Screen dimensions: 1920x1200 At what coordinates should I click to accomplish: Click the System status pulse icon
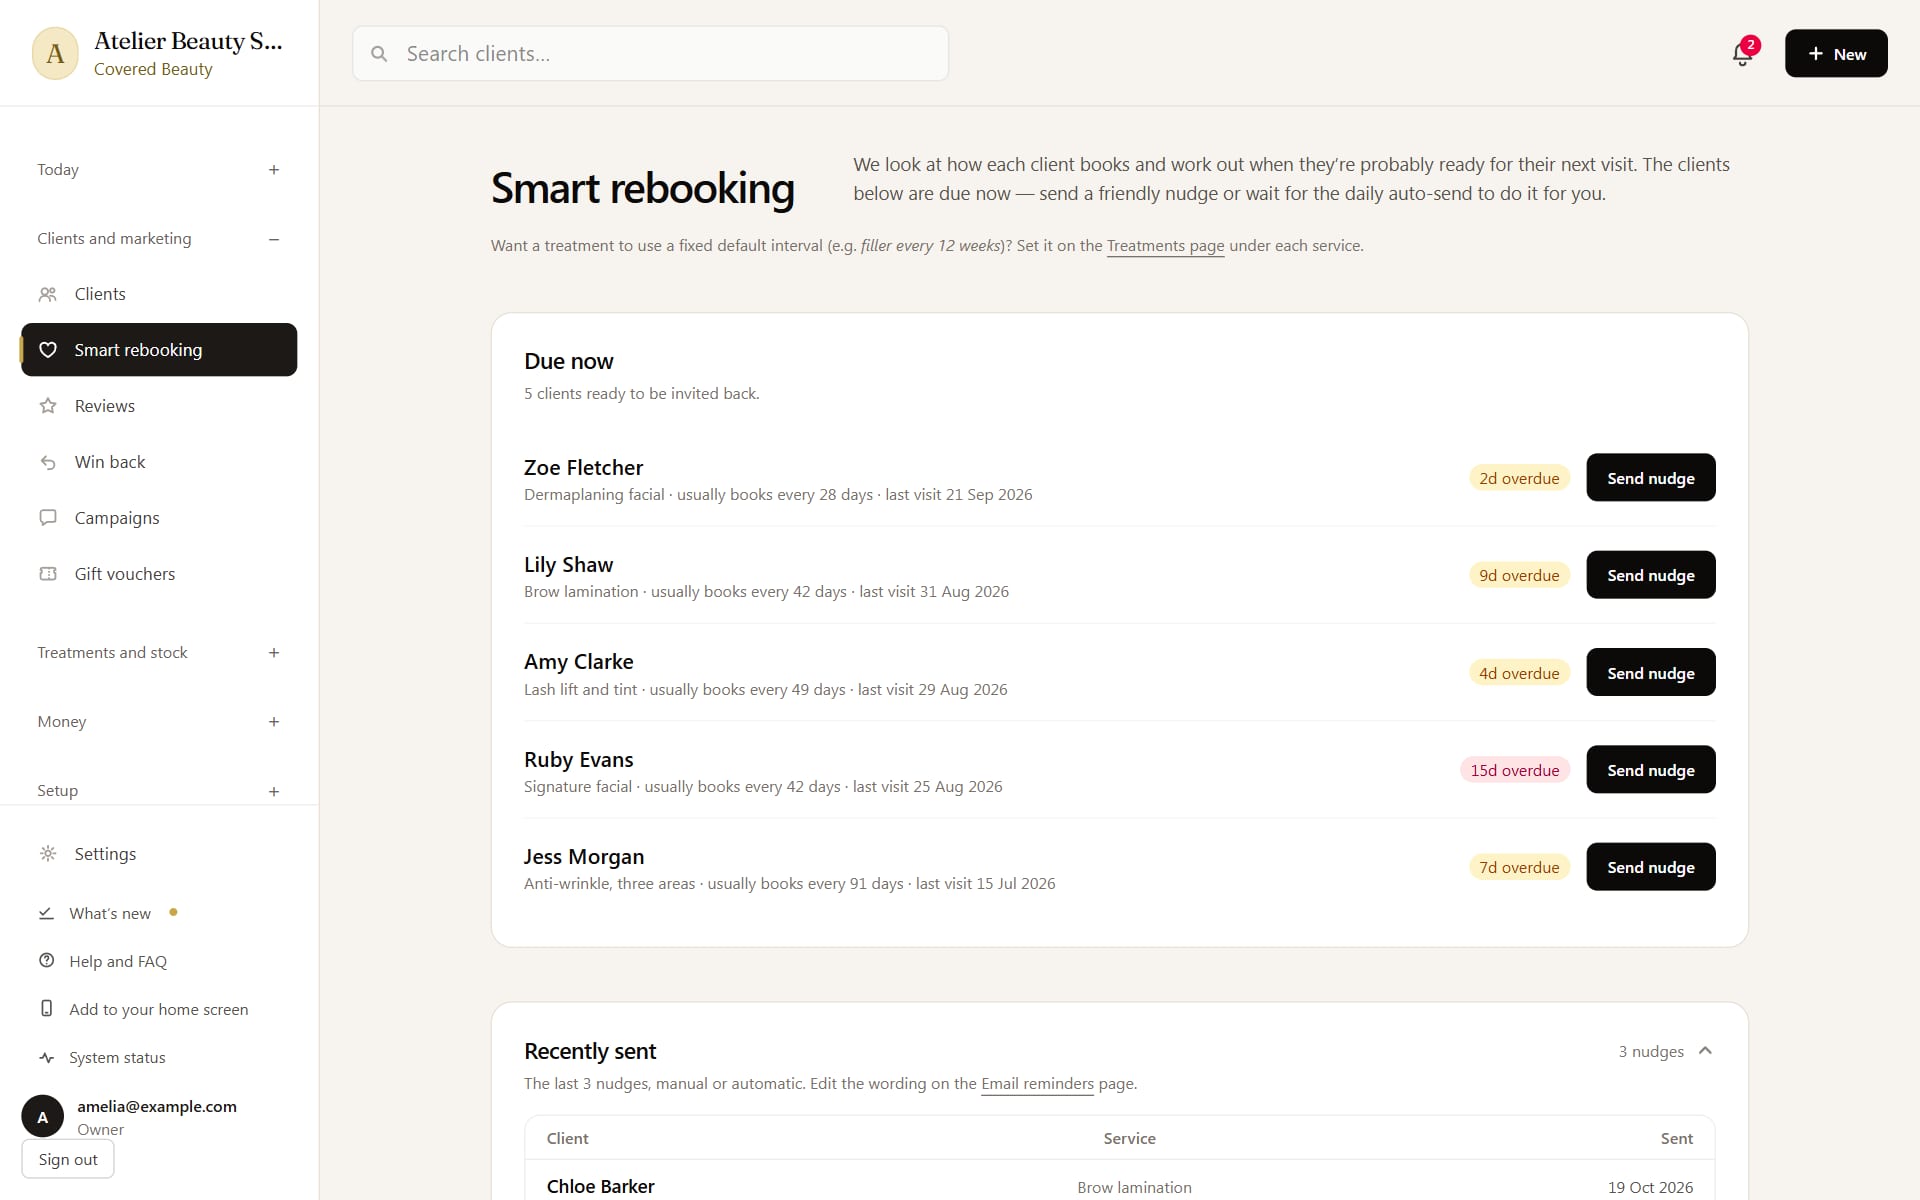pyautogui.click(x=46, y=1057)
